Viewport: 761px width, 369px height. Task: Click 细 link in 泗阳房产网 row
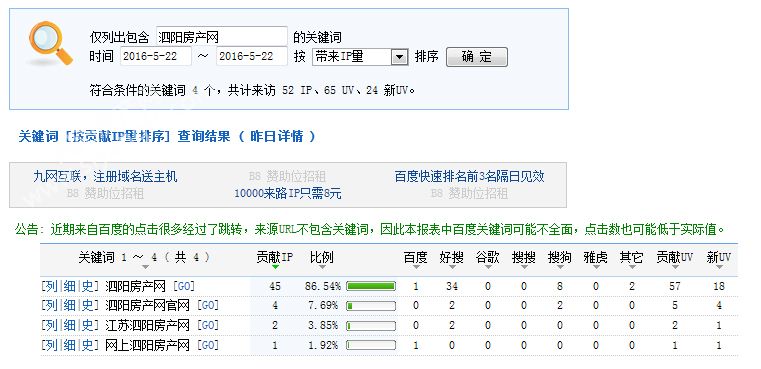[x=69, y=286]
